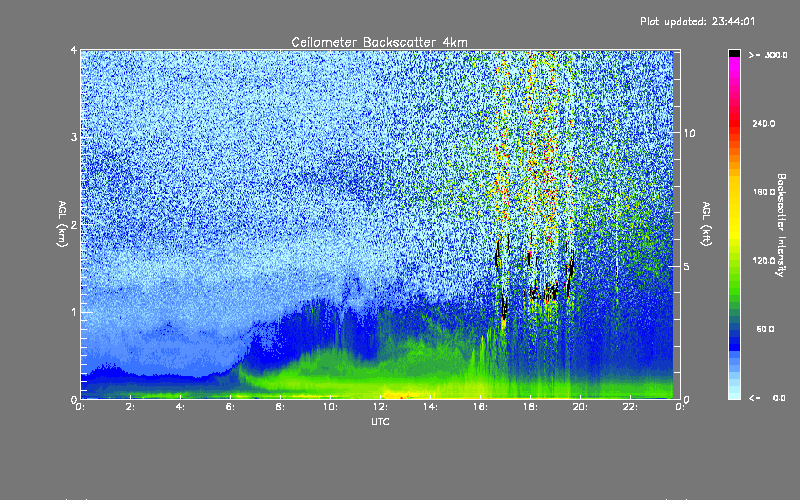Select the "240.0" colorbar value
Viewport: 800px width, 500px height.
point(764,123)
